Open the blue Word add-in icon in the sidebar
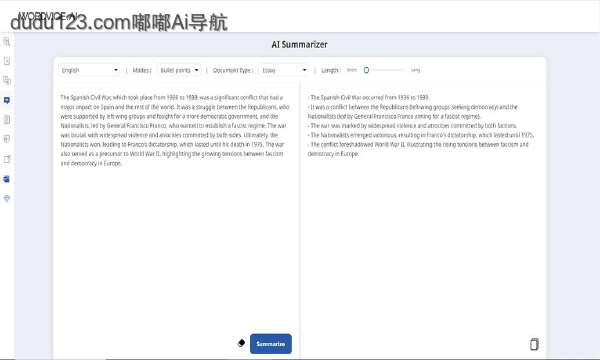This screenshot has height=360, width=600. click(x=7, y=179)
